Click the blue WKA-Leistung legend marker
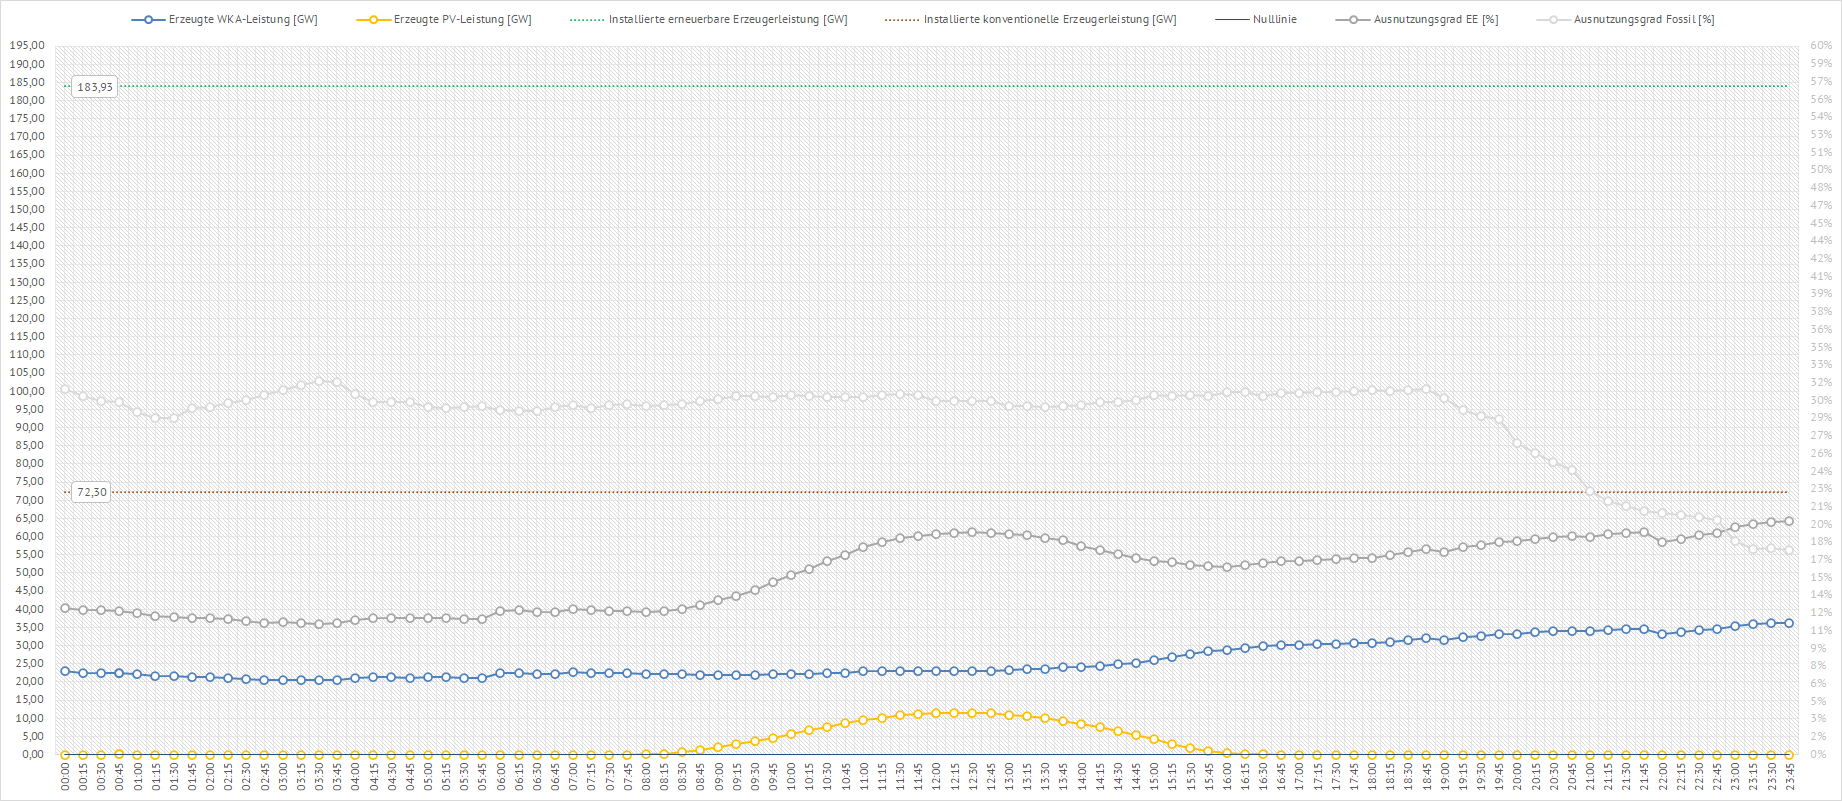This screenshot has width=1842, height=801. [x=148, y=20]
